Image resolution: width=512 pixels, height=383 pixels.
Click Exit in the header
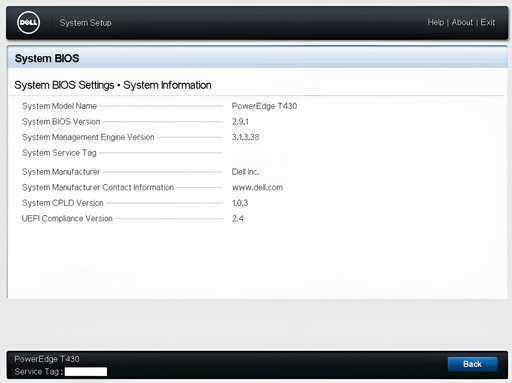(x=487, y=22)
